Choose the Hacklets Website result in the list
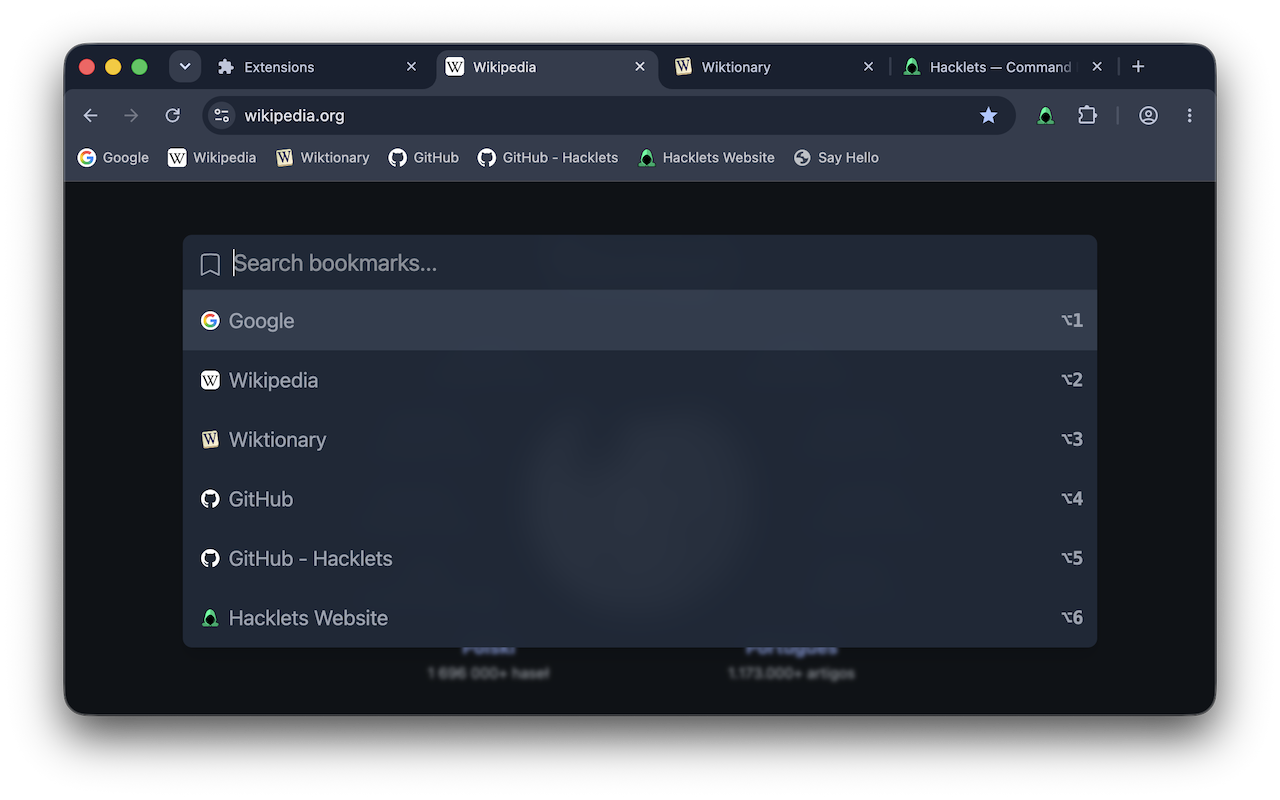 (640, 618)
